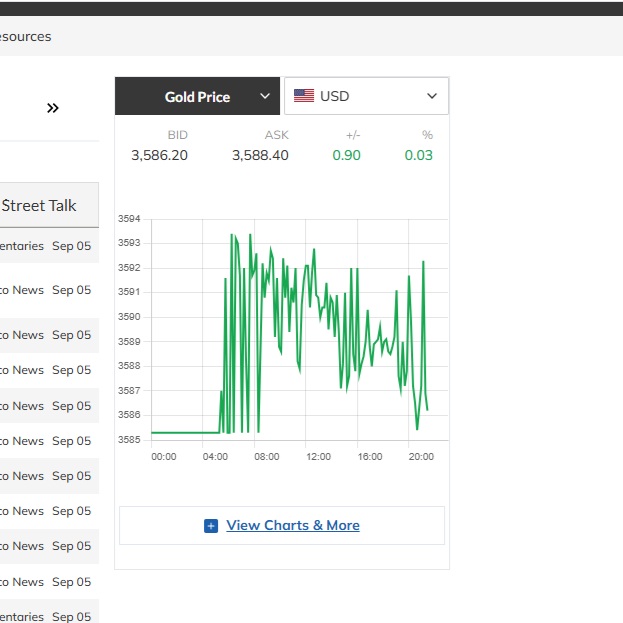Click the 3594 y-axis label
623x623 pixels.
[129, 219]
